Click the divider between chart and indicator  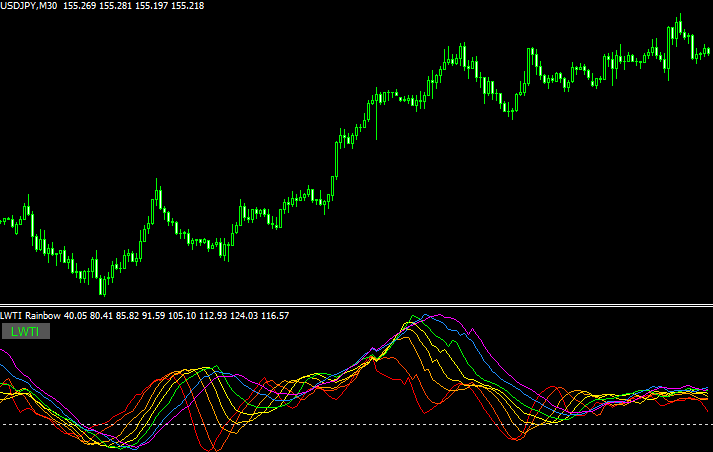coord(356,306)
